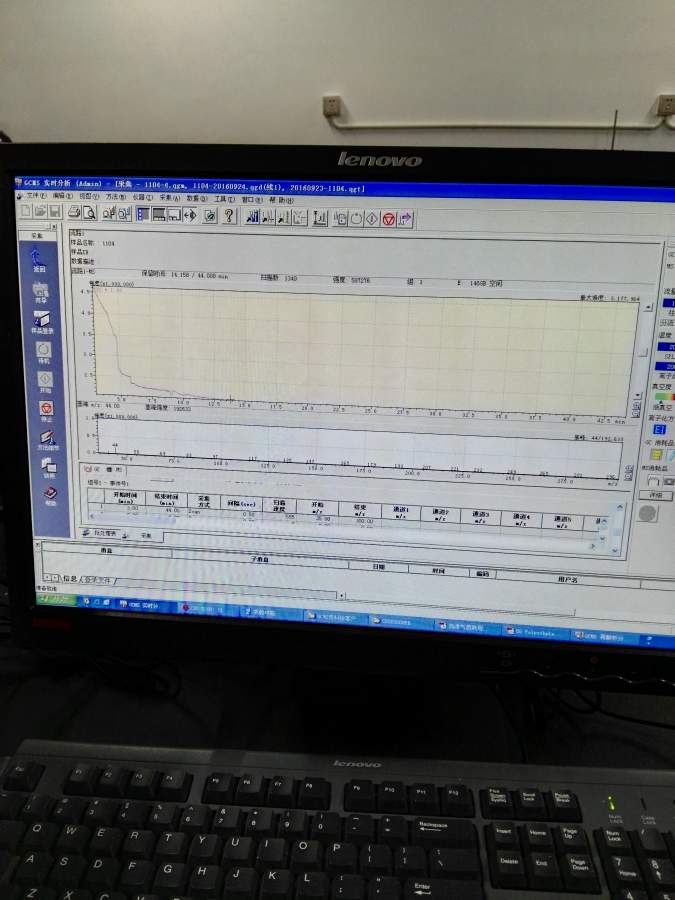Open the 编辑(E) menu
This screenshot has width=675, height=900.
[63, 196]
